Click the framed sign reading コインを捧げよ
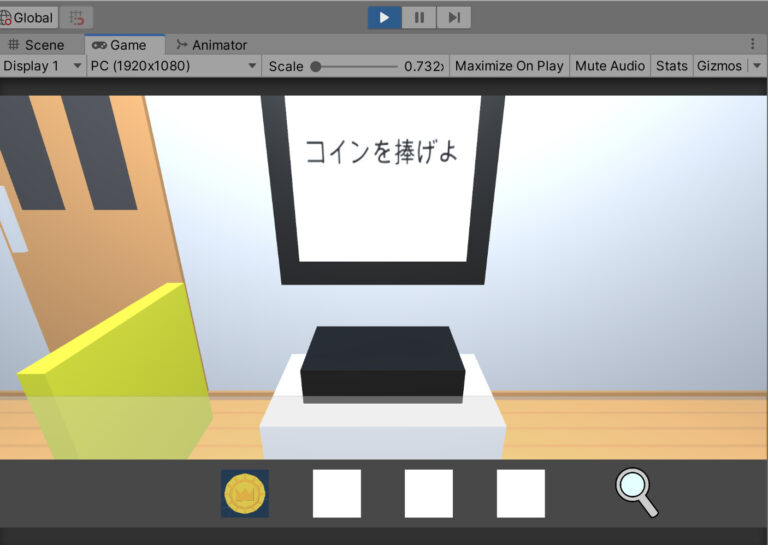768x545 pixels. [x=383, y=190]
